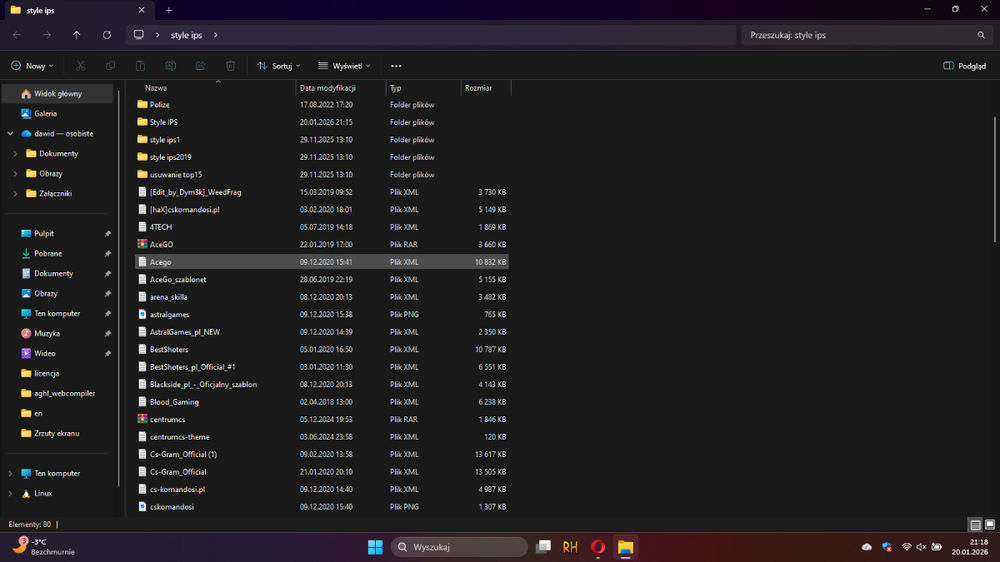Open the three-dots more options menu
The width and height of the screenshot is (1000, 562).
pyautogui.click(x=396, y=66)
